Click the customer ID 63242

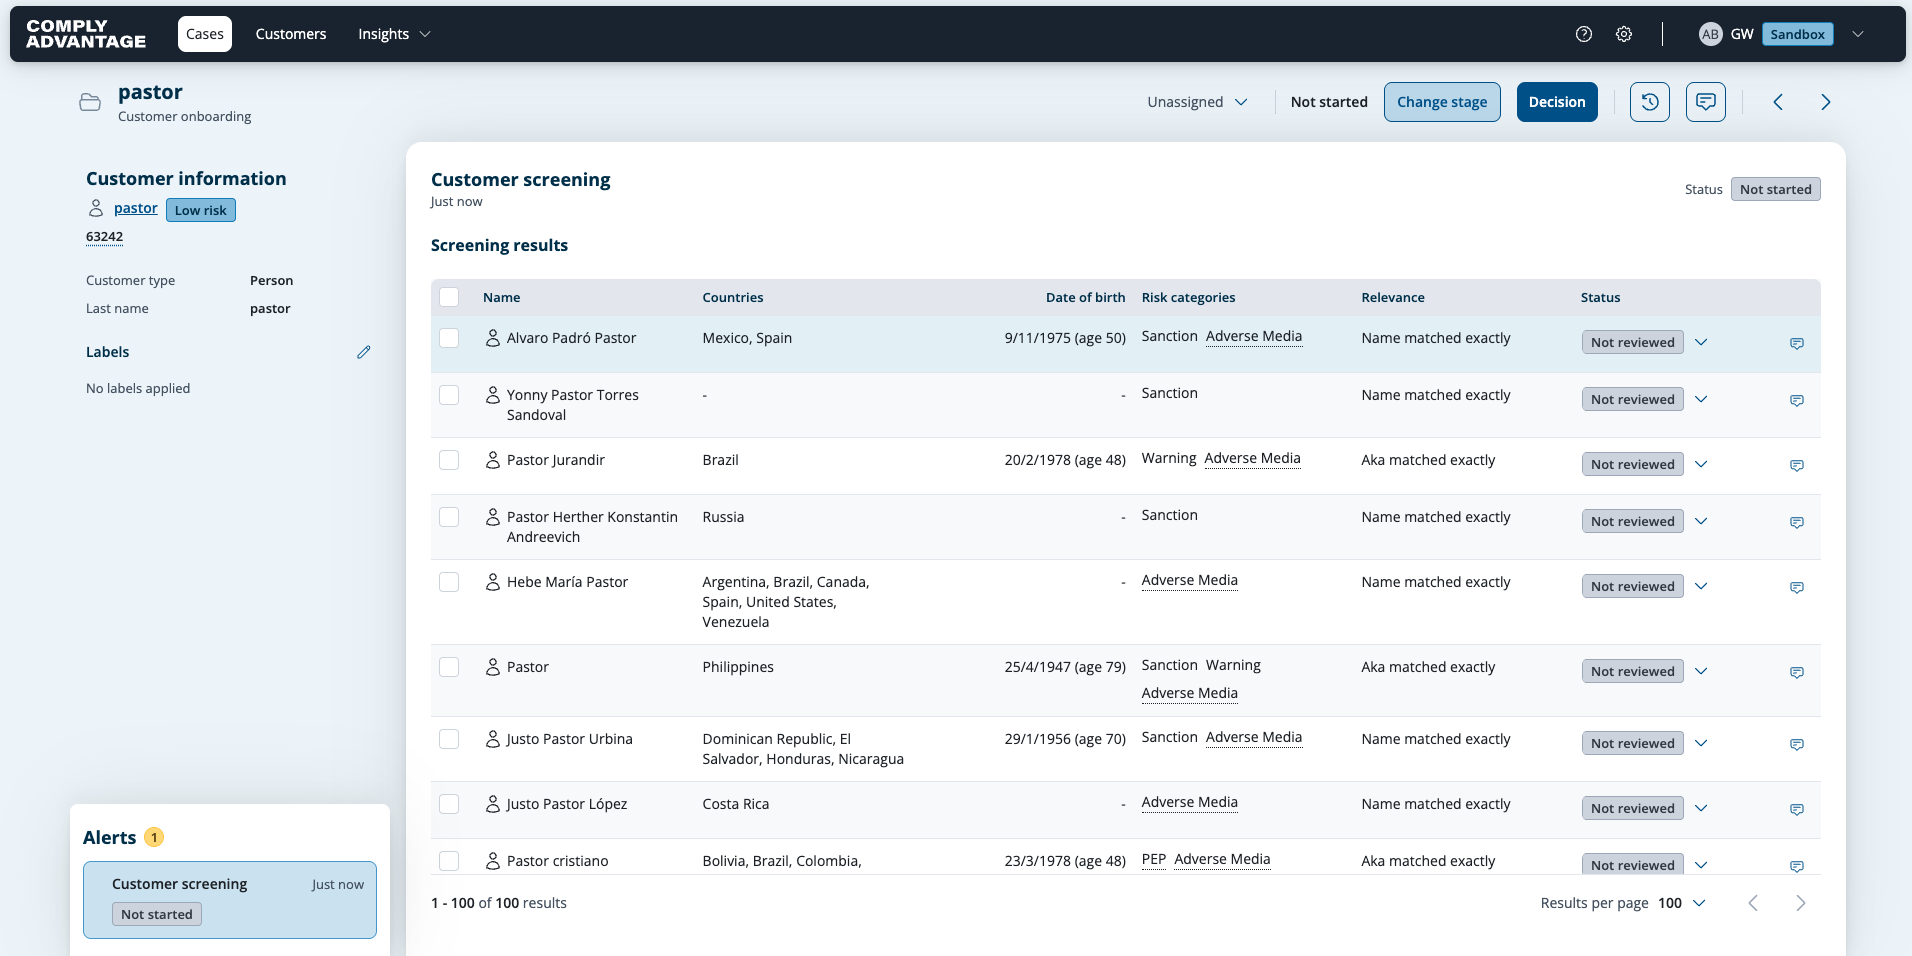104,237
